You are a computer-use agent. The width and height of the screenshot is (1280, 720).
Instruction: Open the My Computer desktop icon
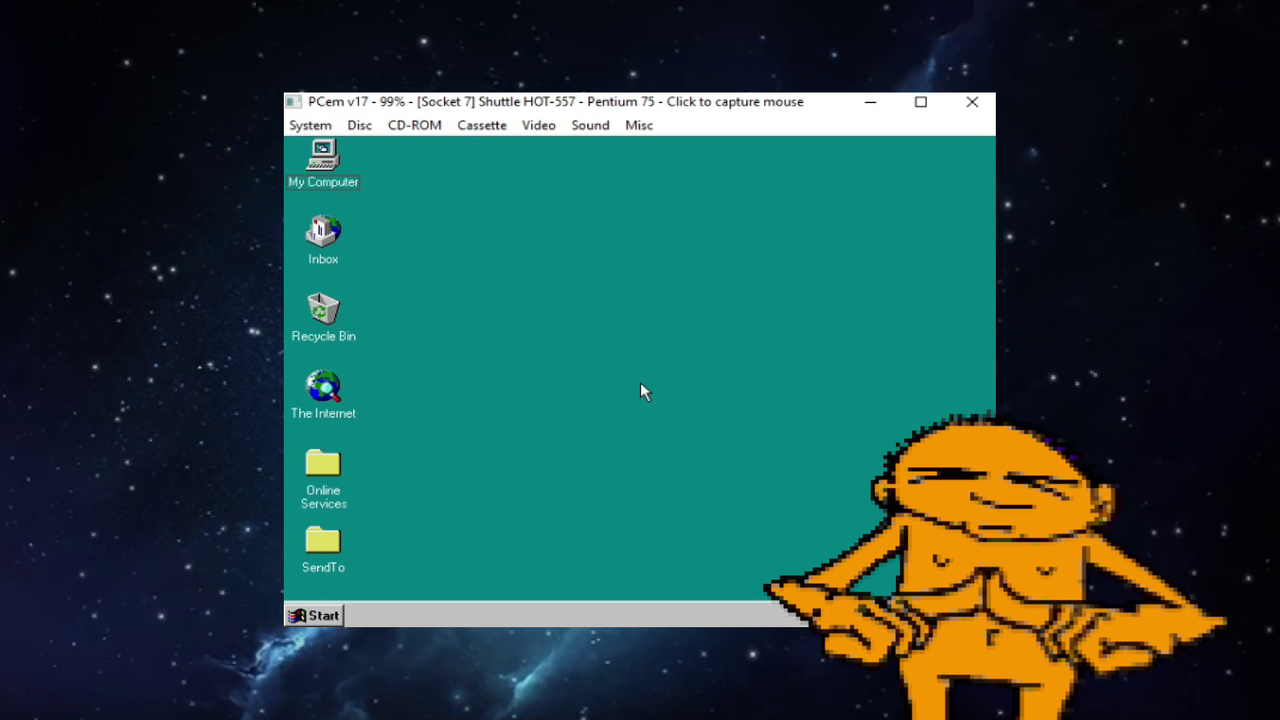click(323, 157)
